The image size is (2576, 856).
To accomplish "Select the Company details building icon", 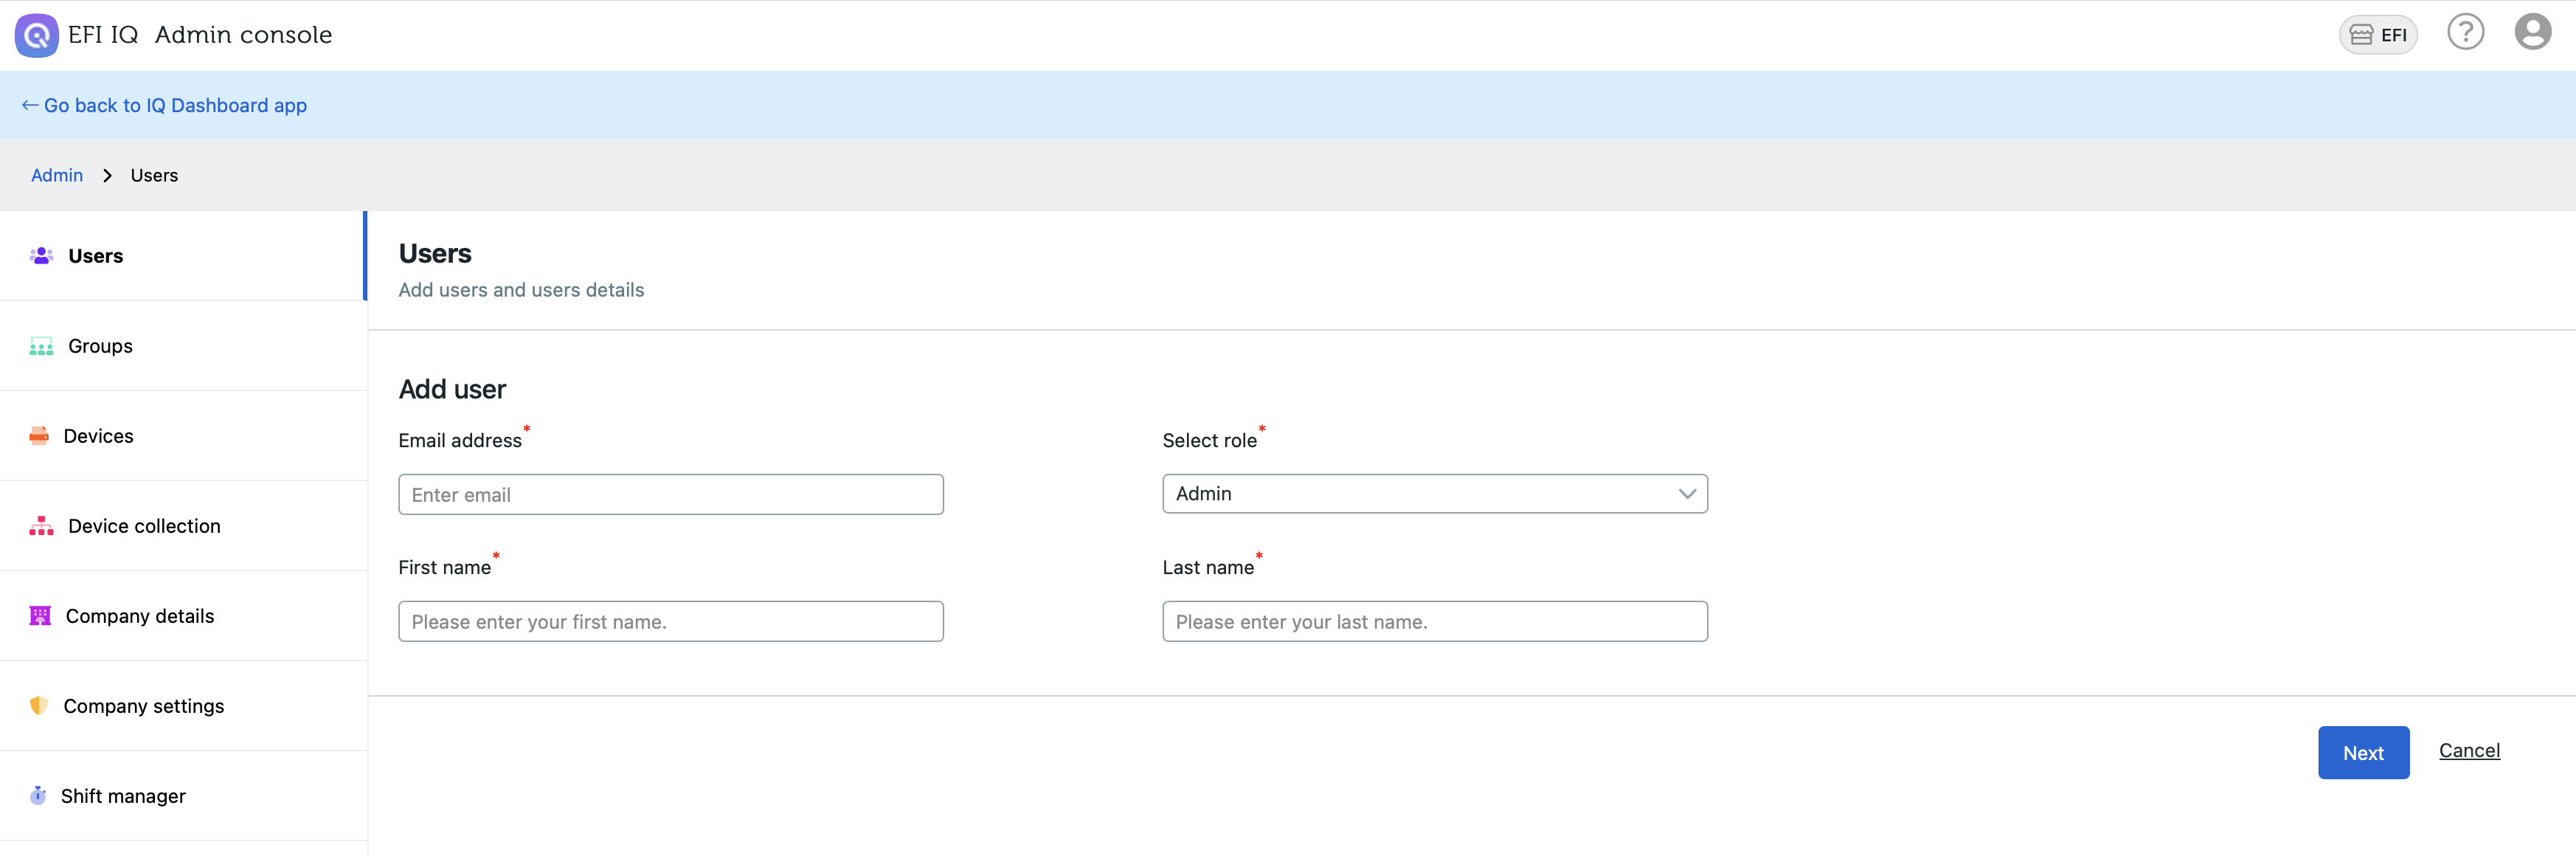I will tap(40, 615).
